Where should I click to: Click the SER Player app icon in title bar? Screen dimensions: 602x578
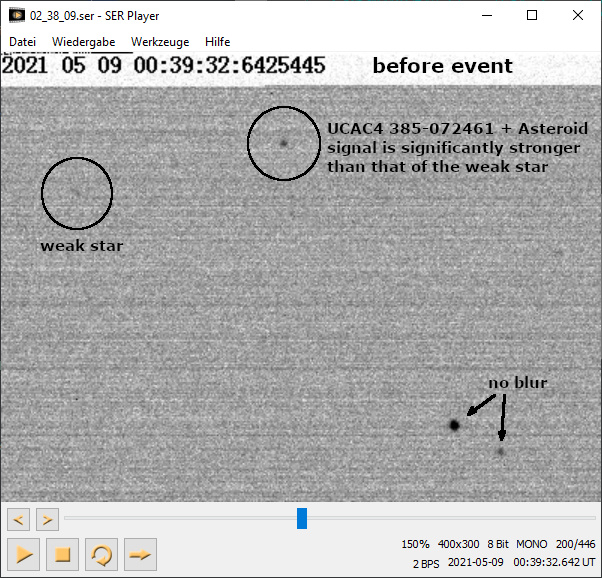coord(16,16)
